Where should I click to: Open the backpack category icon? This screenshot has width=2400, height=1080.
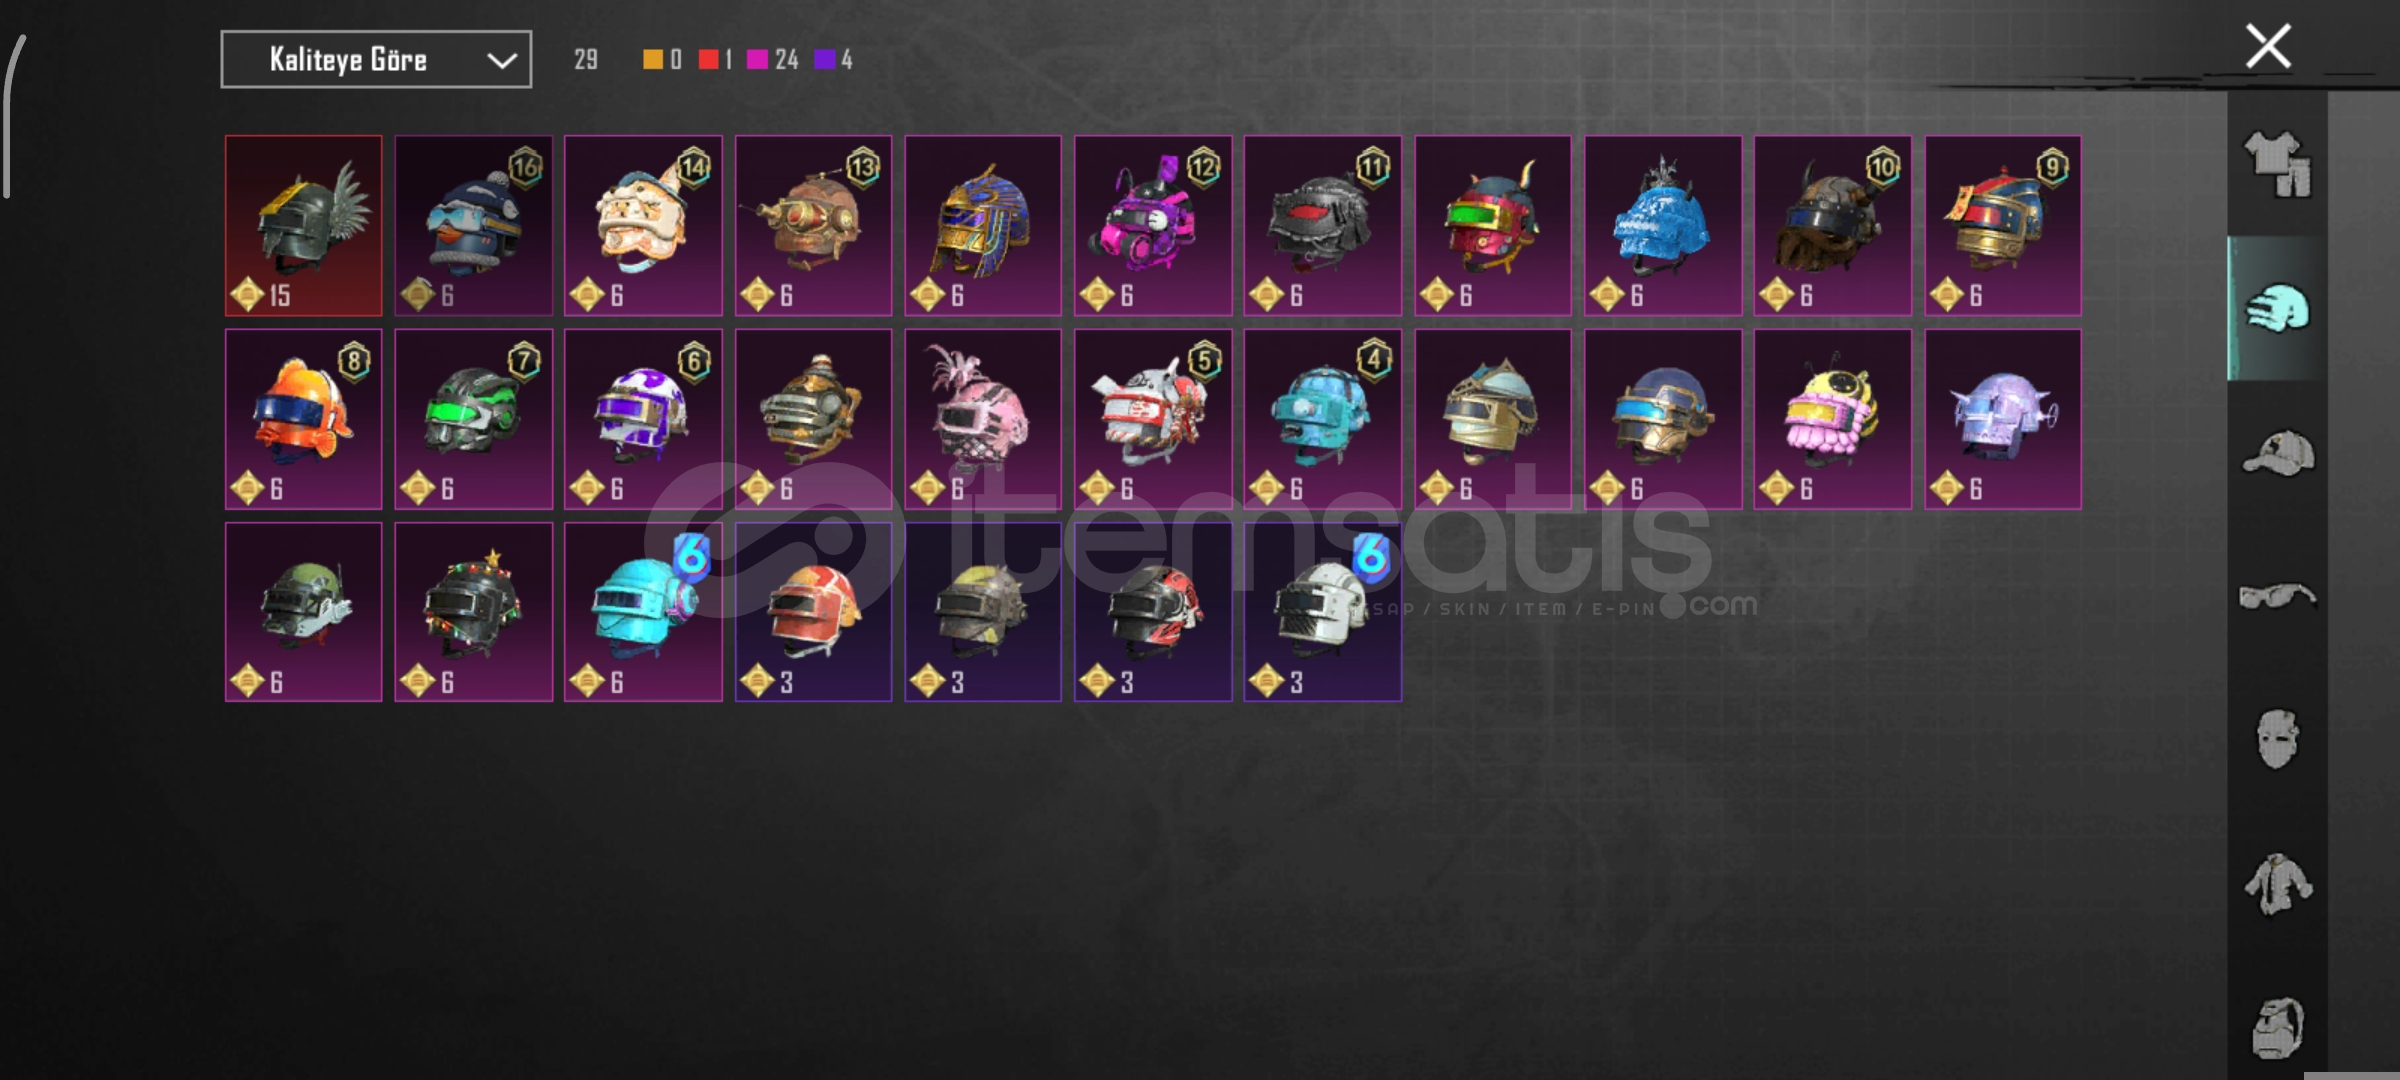click(2278, 1027)
